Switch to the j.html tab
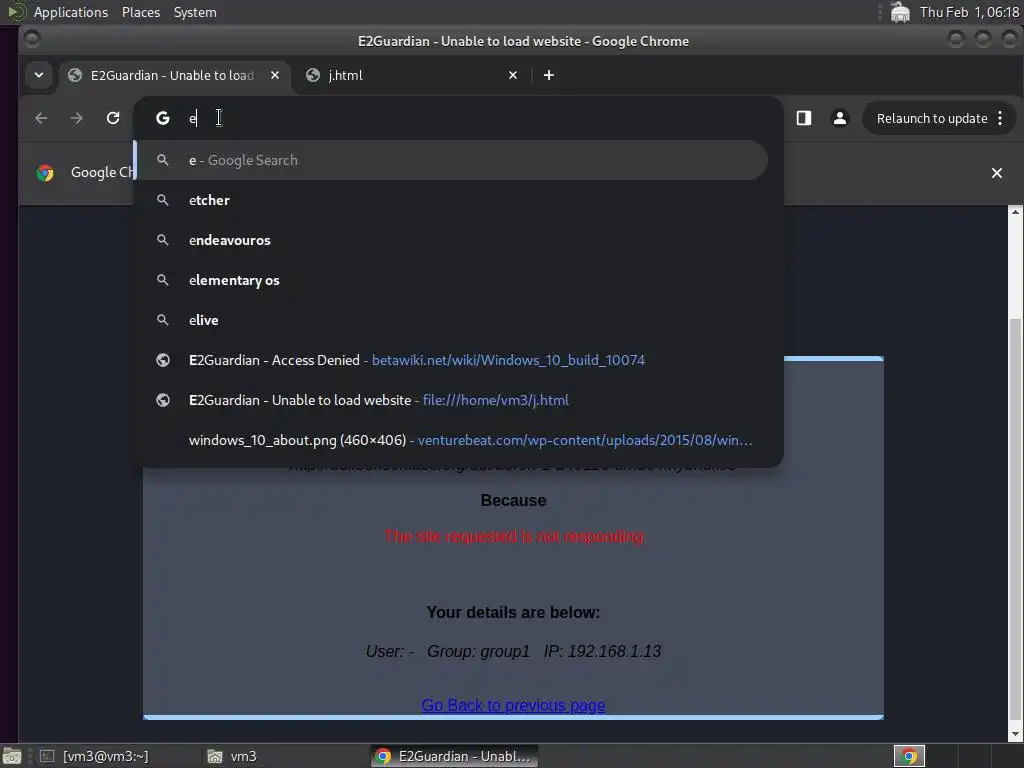Viewport: 1024px width, 768px height. point(411,75)
